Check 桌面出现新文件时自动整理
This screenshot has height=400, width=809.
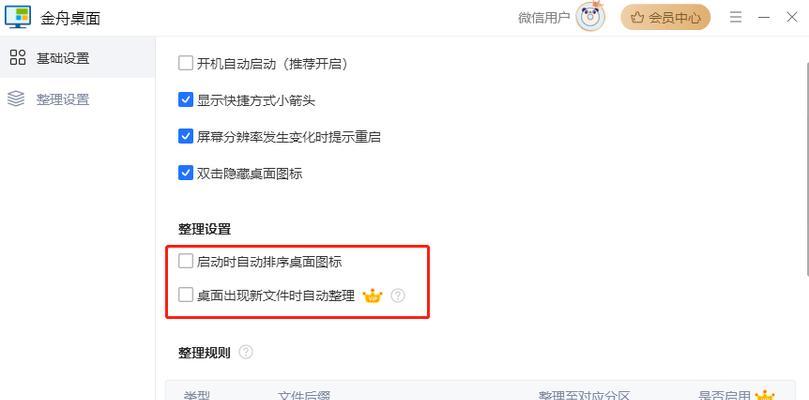click(185, 295)
